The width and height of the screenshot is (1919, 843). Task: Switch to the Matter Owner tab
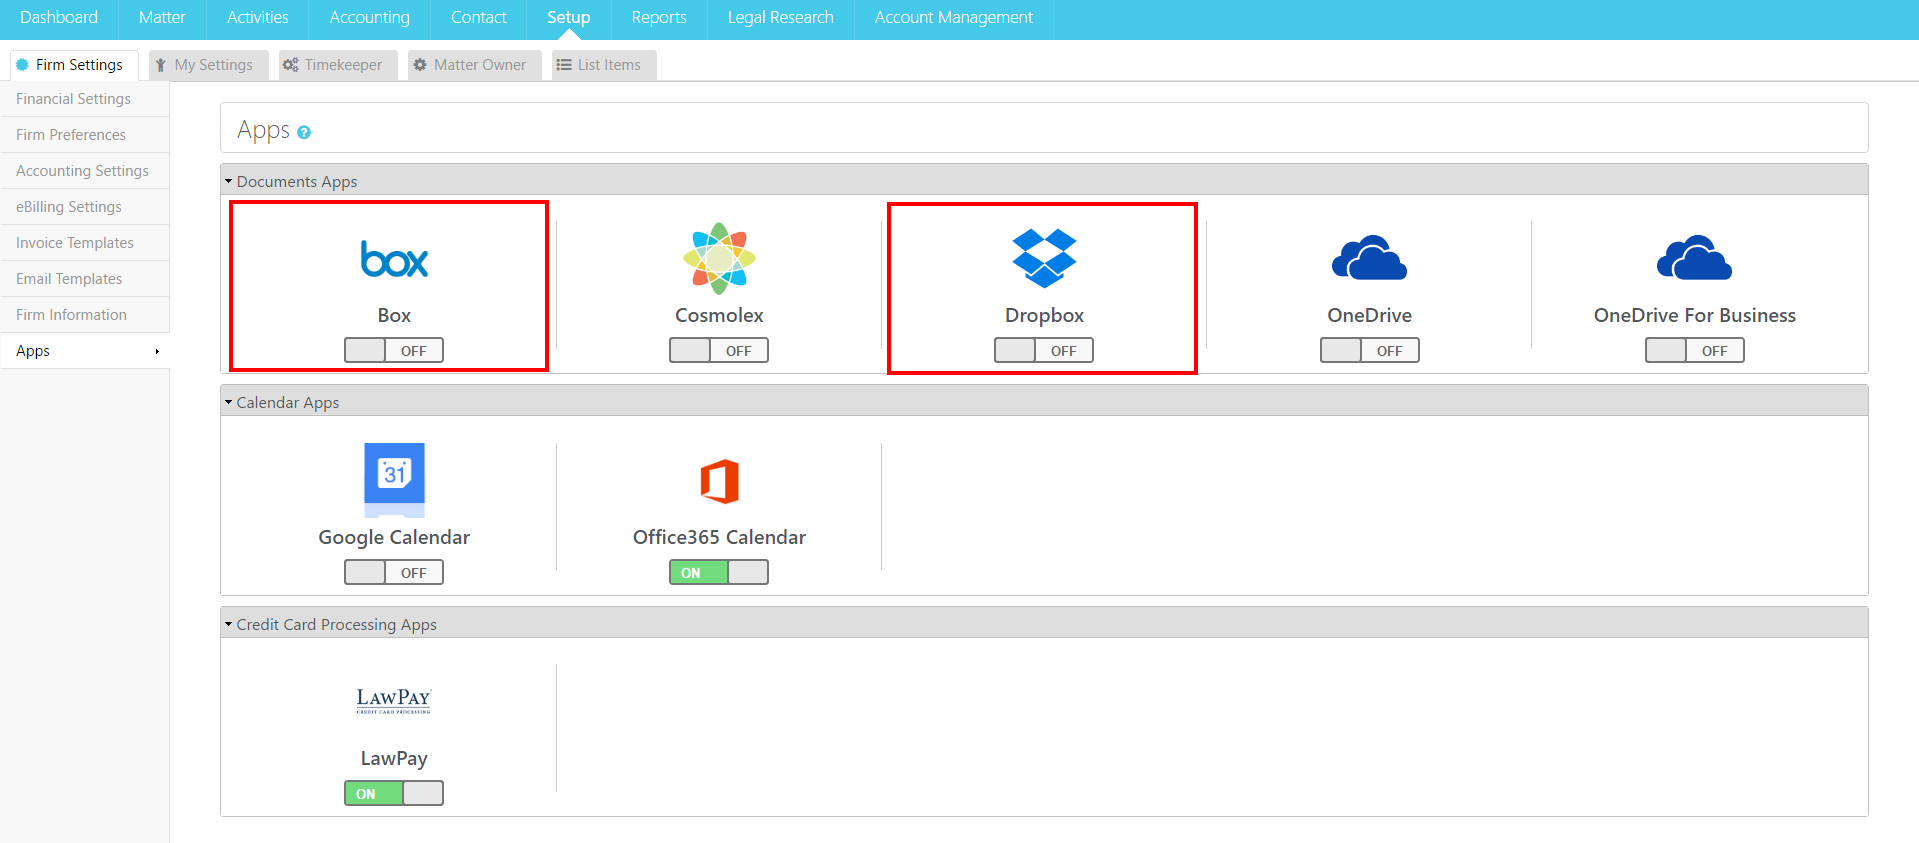(x=475, y=65)
